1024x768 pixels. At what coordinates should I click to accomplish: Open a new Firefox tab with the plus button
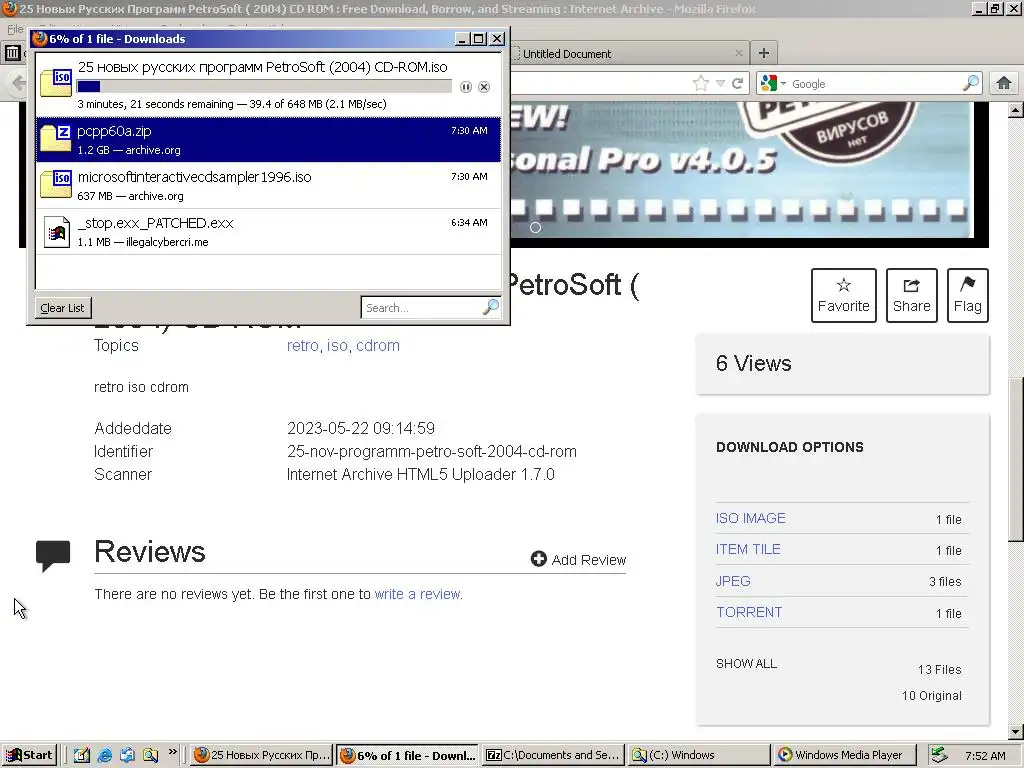763,53
